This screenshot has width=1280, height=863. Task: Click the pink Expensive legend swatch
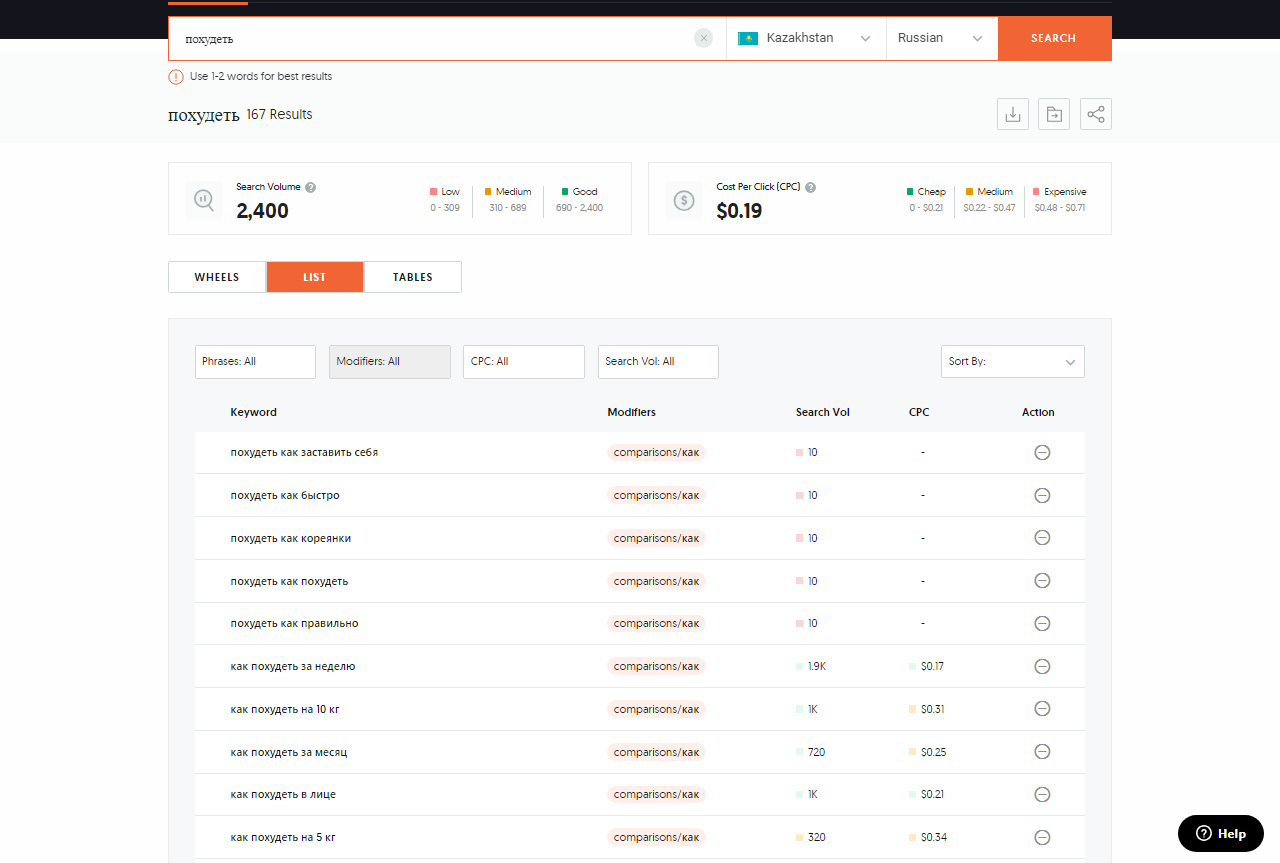[x=1036, y=191]
